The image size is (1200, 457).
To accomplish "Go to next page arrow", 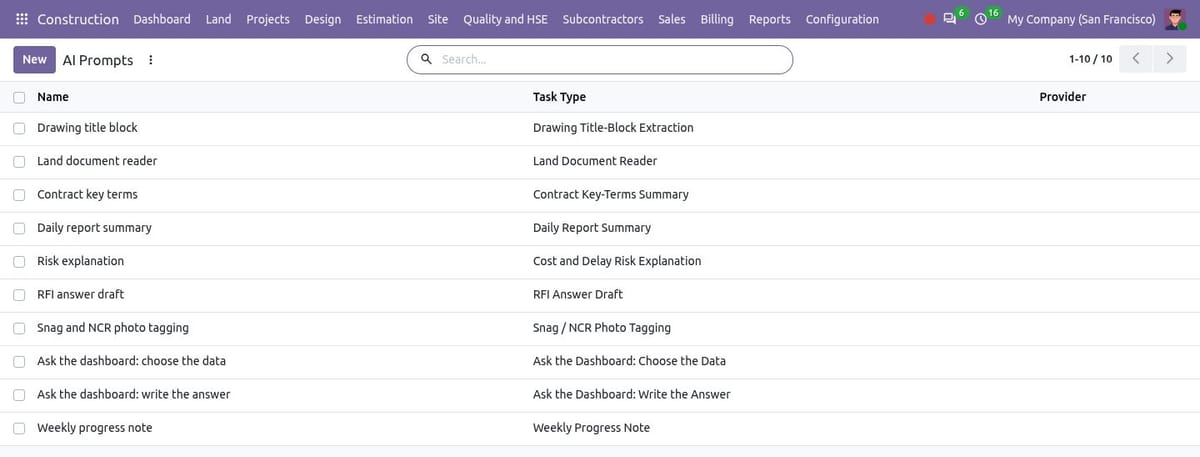I will click(1169, 59).
